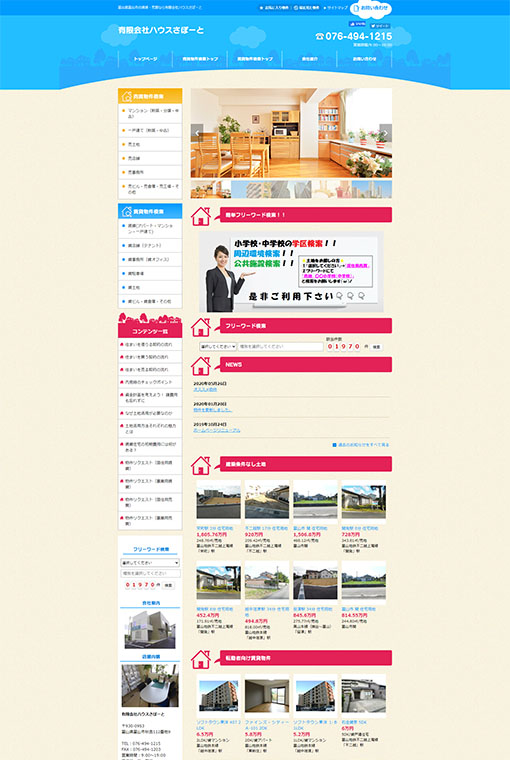Click the link to view all past news
The width and height of the screenshot is (510, 760).
click(361, 444)
